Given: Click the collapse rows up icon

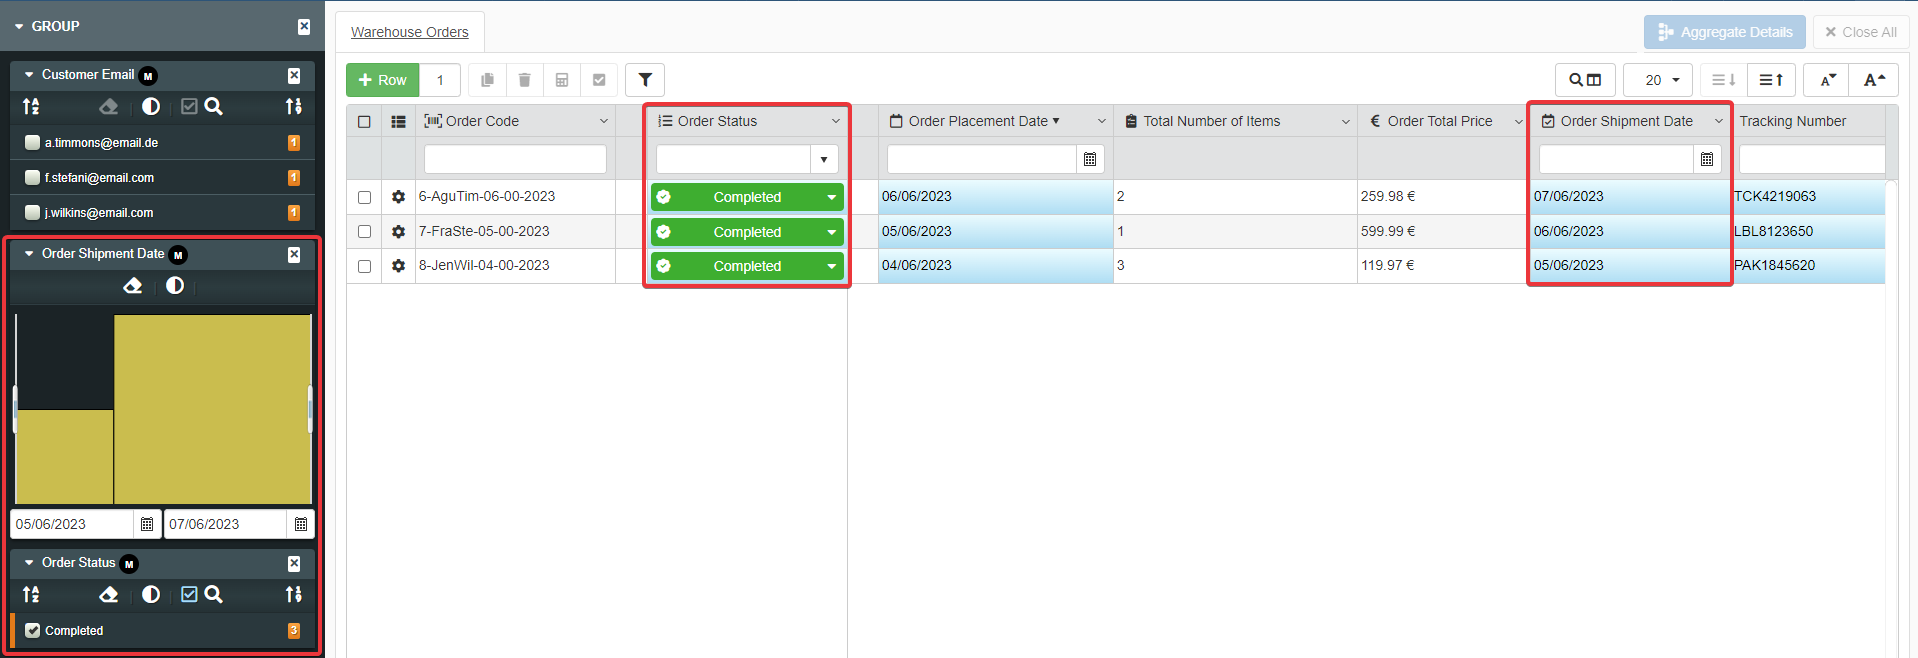Looking at the screenshot, I should [x=1771, y=80].
